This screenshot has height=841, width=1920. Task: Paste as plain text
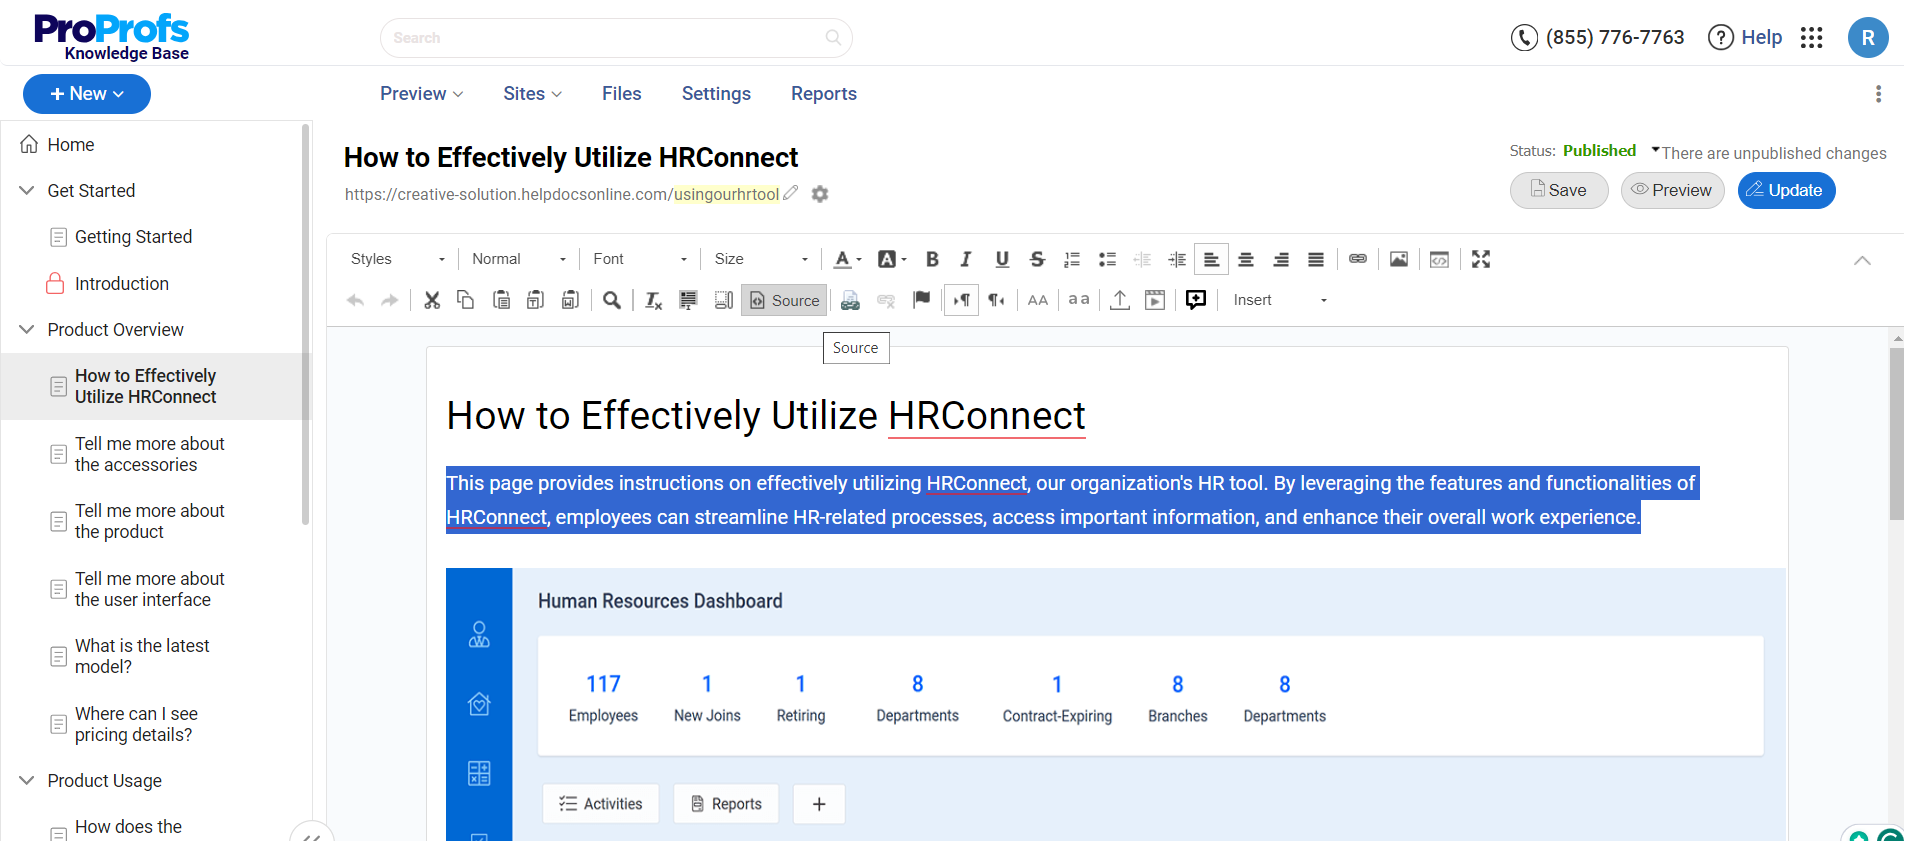[x=536, y=300]
